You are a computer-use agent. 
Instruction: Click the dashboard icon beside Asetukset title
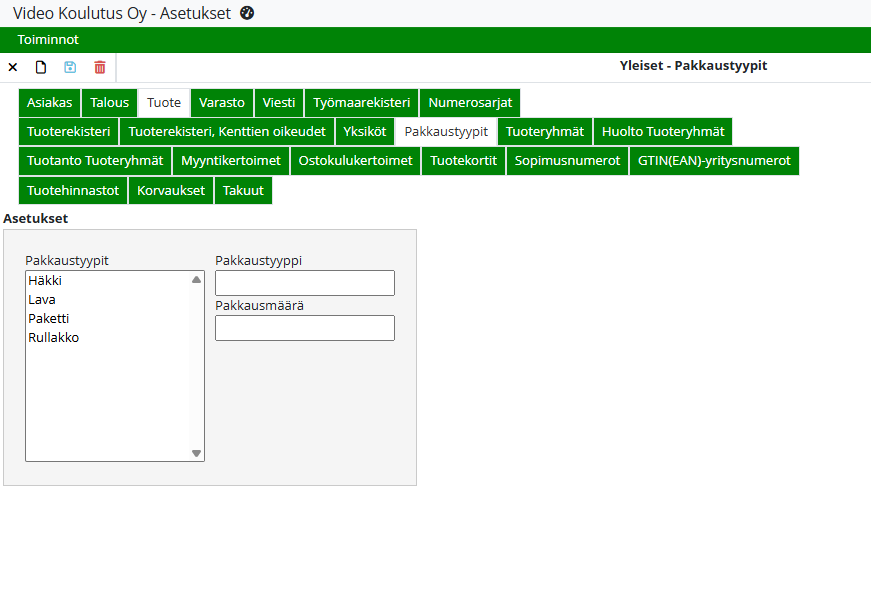247,13
